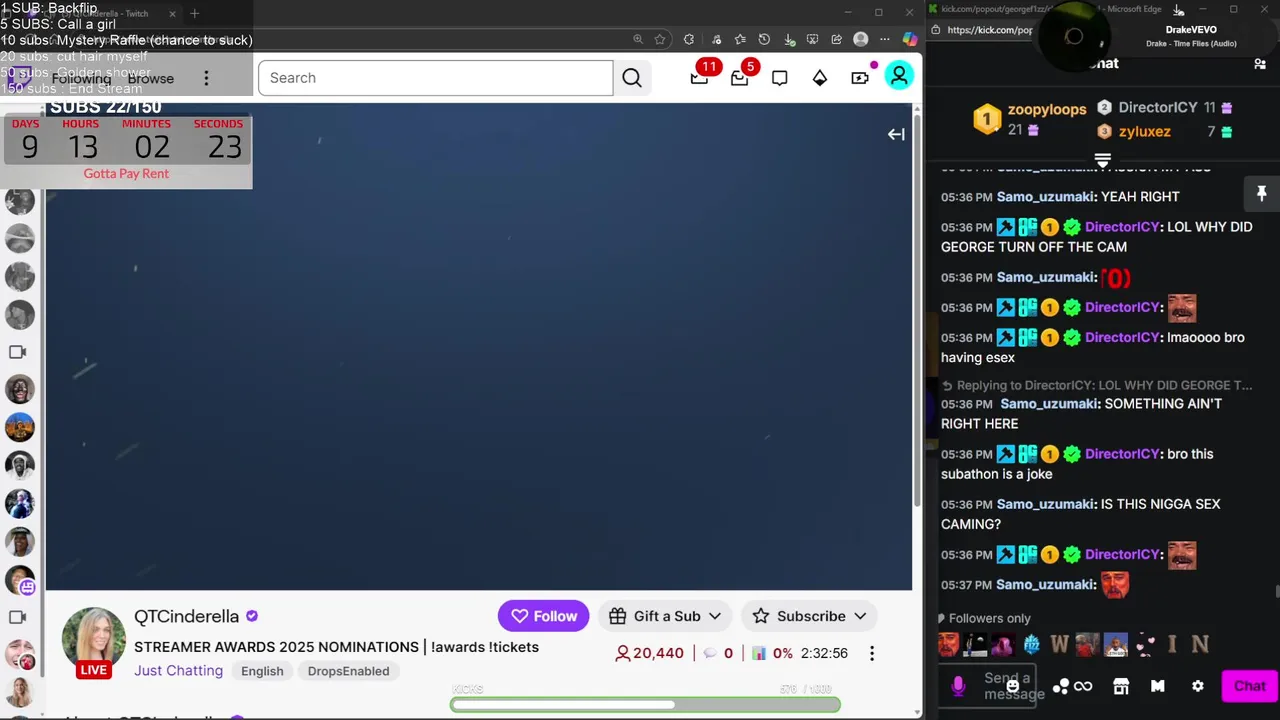Click the Edge share icon

point(836,39)
